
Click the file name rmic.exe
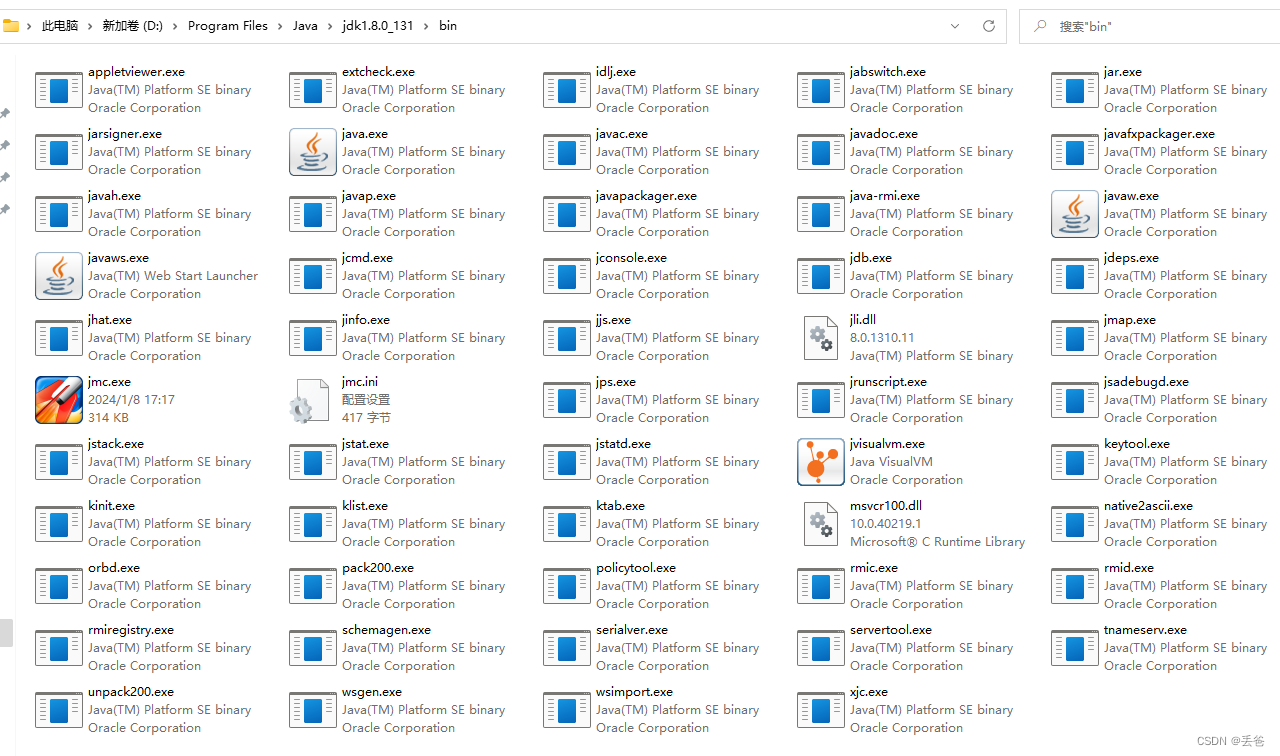click(874, 568)
